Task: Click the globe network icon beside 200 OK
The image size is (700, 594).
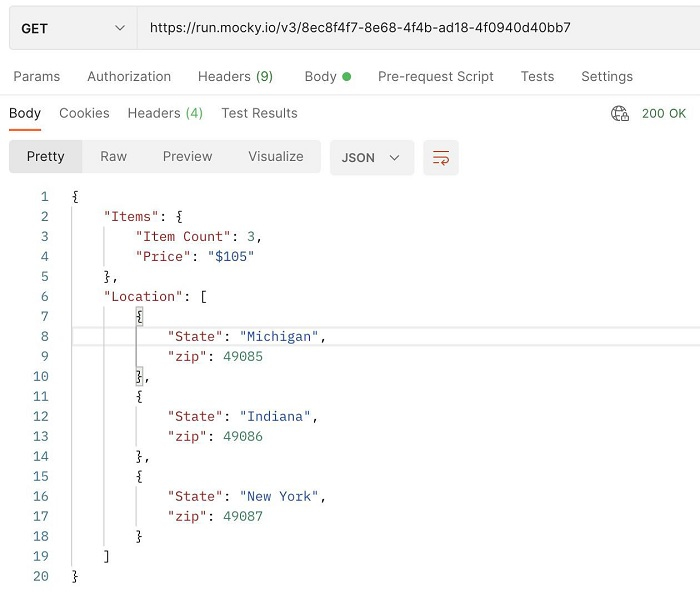Action: (620, 114)
